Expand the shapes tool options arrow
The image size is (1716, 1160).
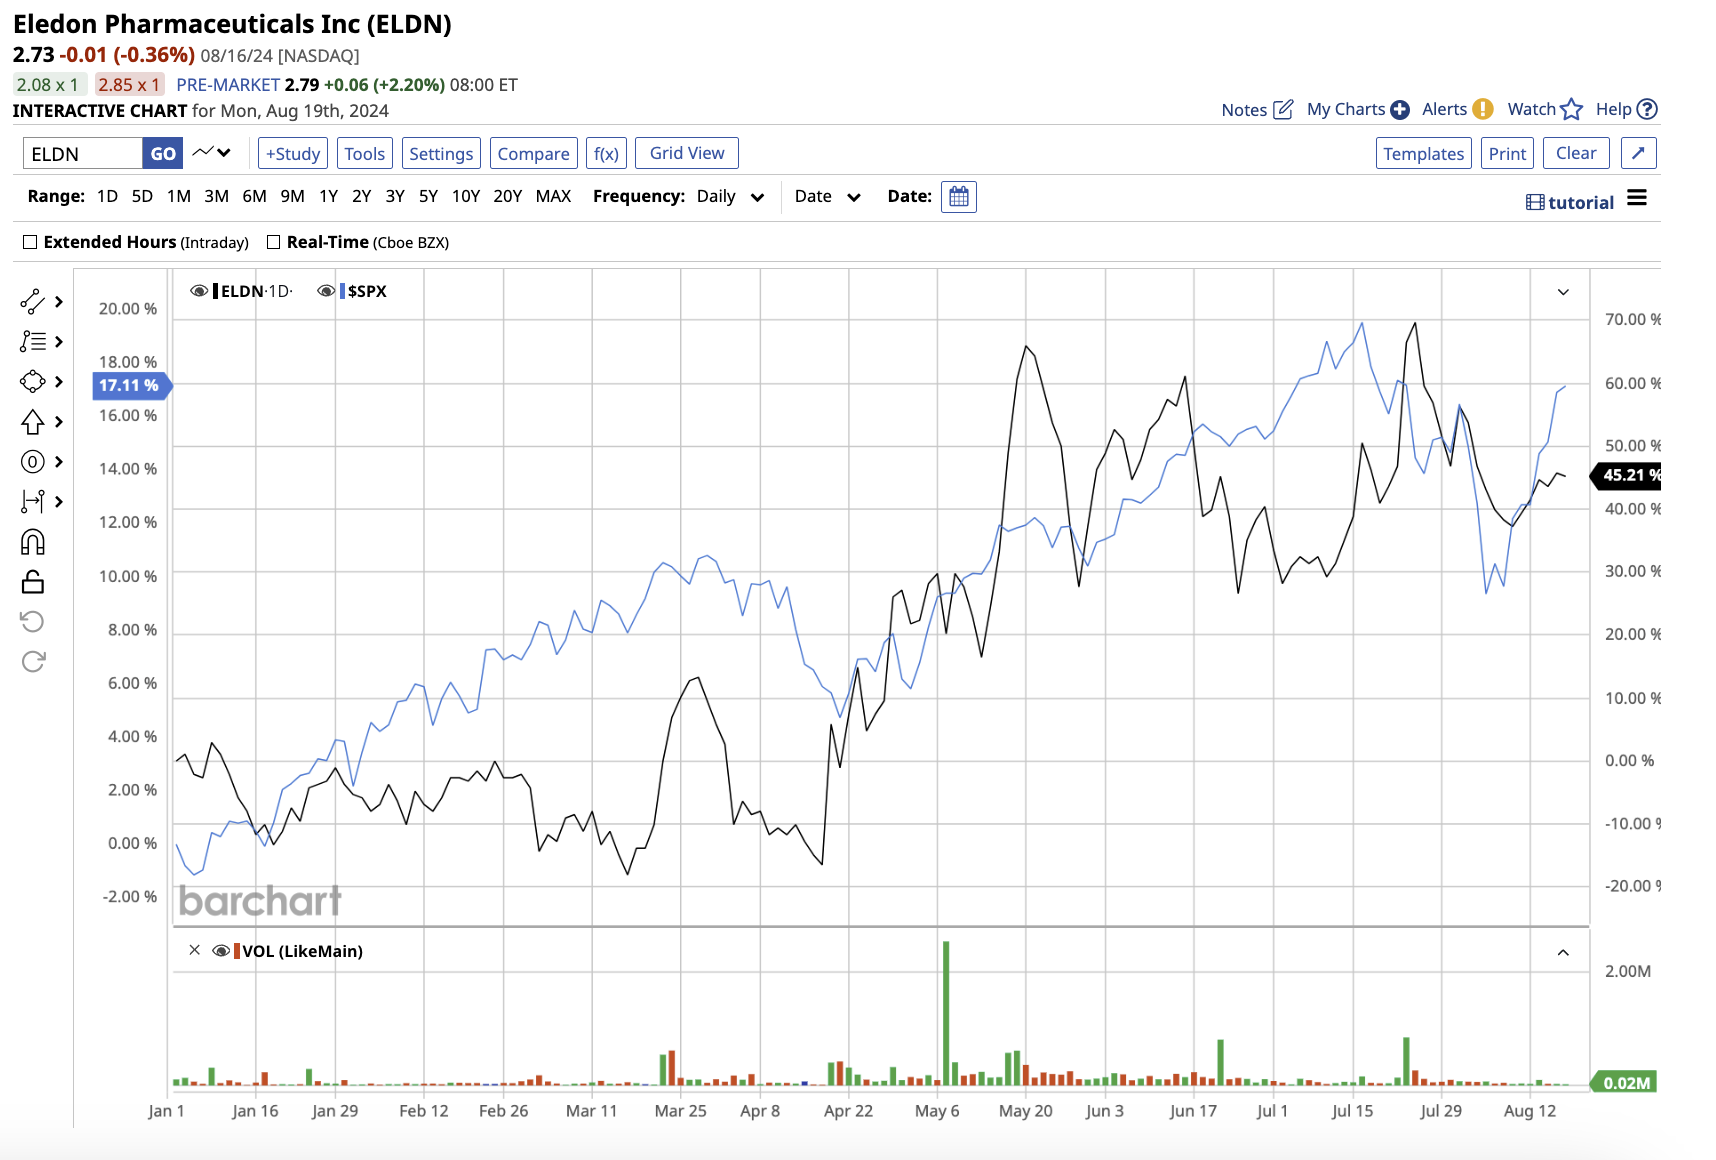[59, 381]
